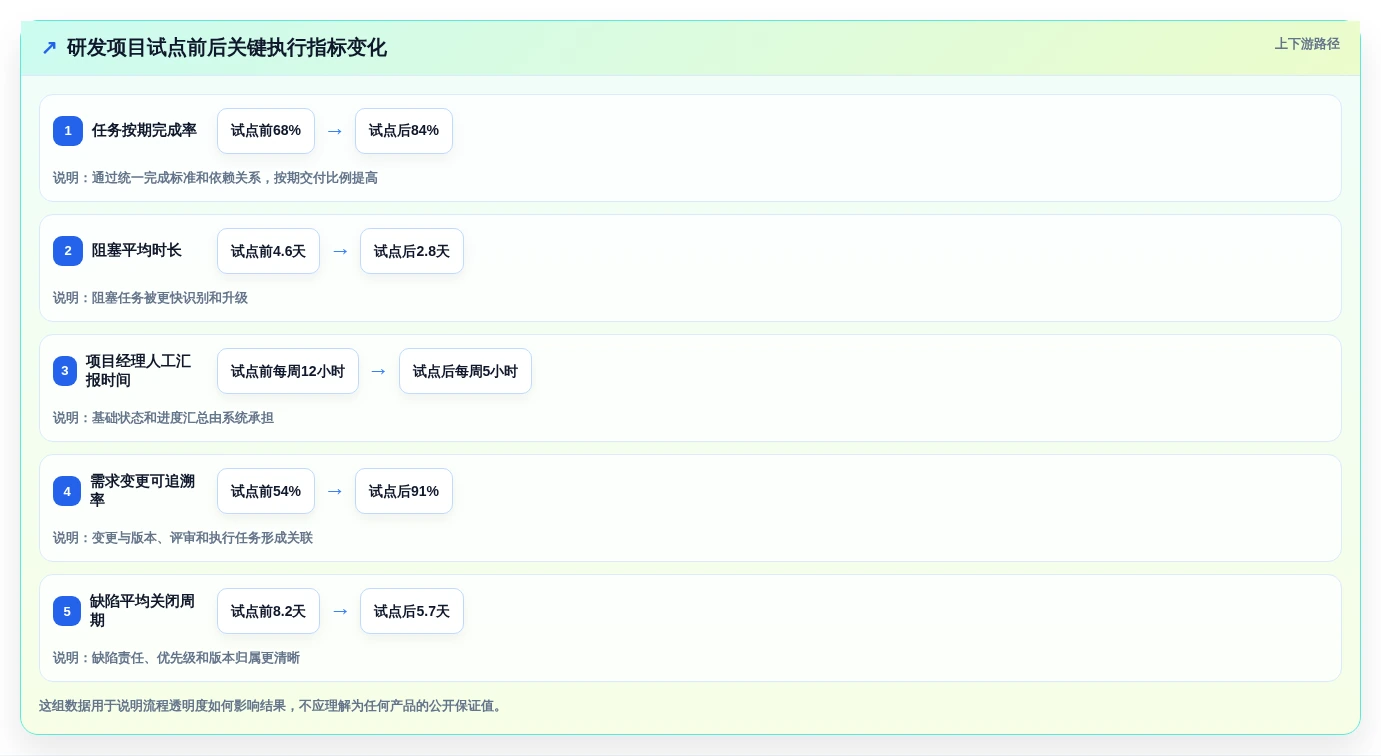The image size is (1381, 756).
Task: Click the note 通过统一完成标准和依赖关系
Action: click(x=215, y=178)
